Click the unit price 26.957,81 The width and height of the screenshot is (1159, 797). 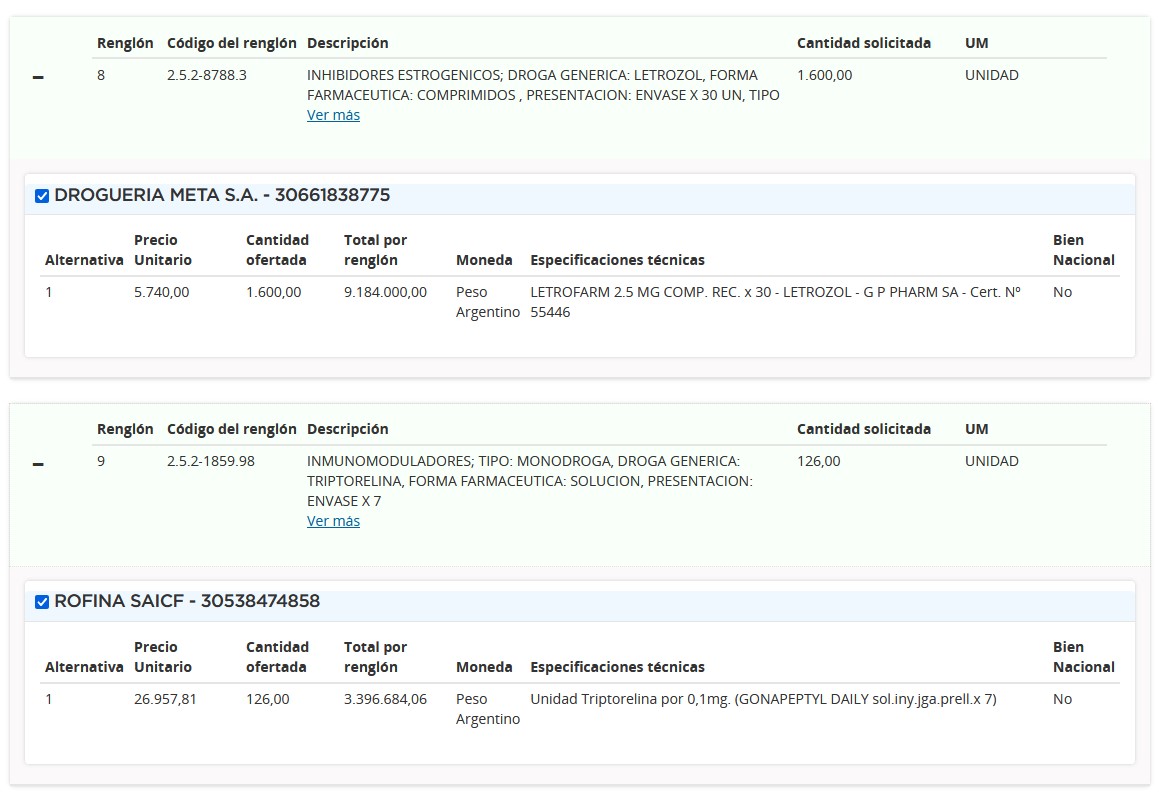[x=165, y=699]
